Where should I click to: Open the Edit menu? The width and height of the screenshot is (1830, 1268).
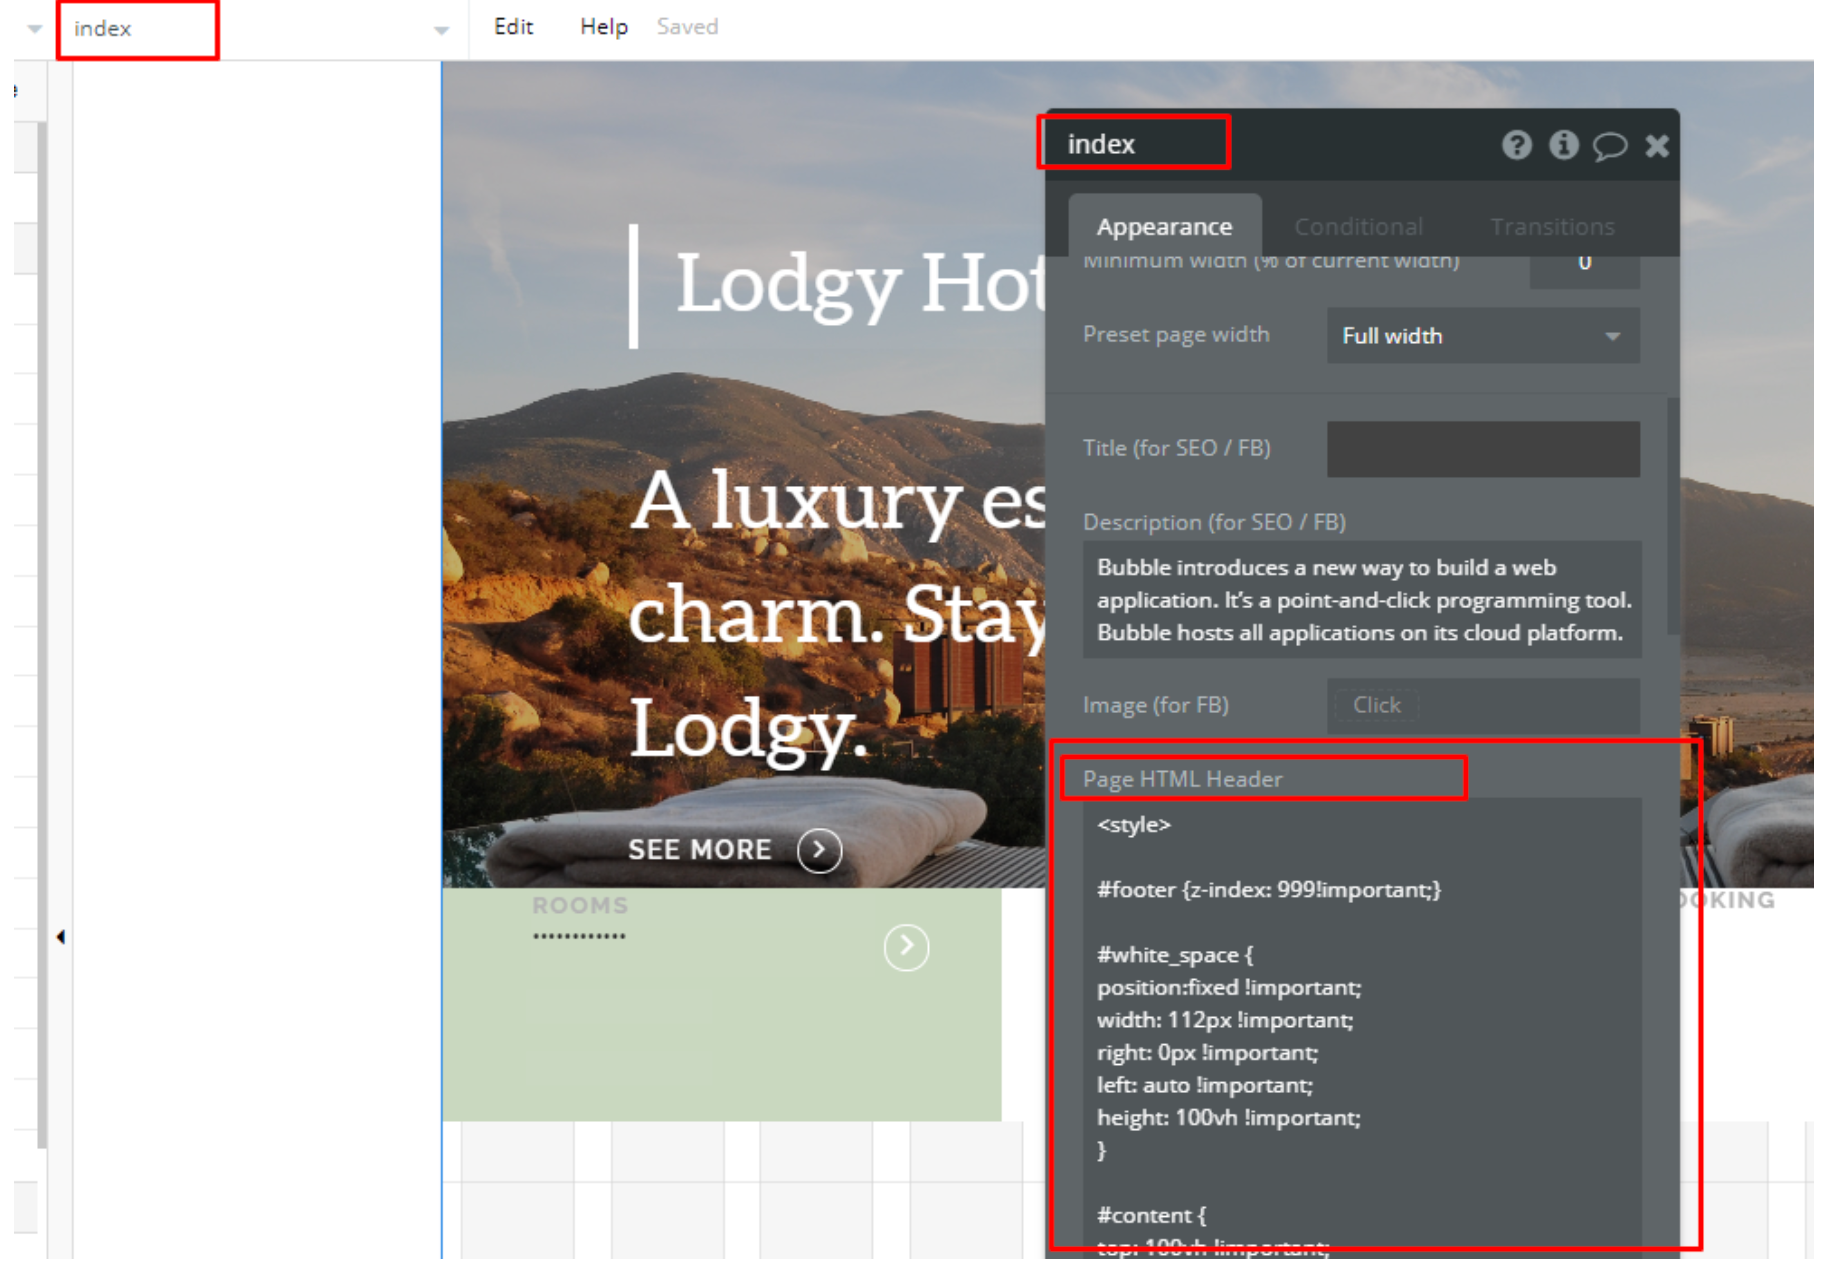tap(513, 27)
